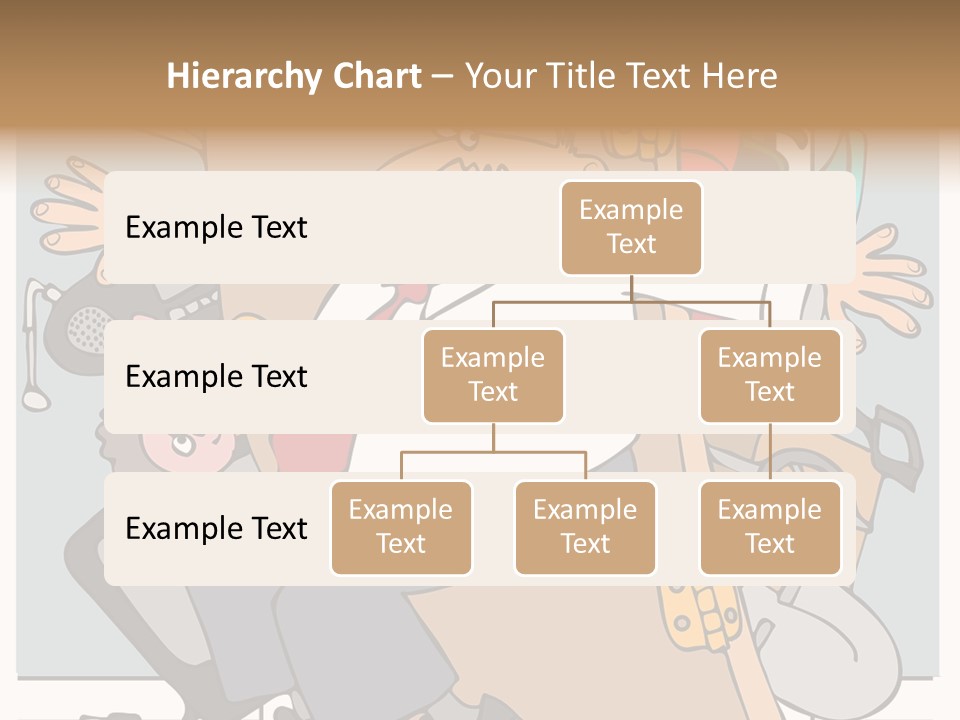Select the top-level Example Text hierarchy box
960x720 pixels.
[x=631, y=228]
